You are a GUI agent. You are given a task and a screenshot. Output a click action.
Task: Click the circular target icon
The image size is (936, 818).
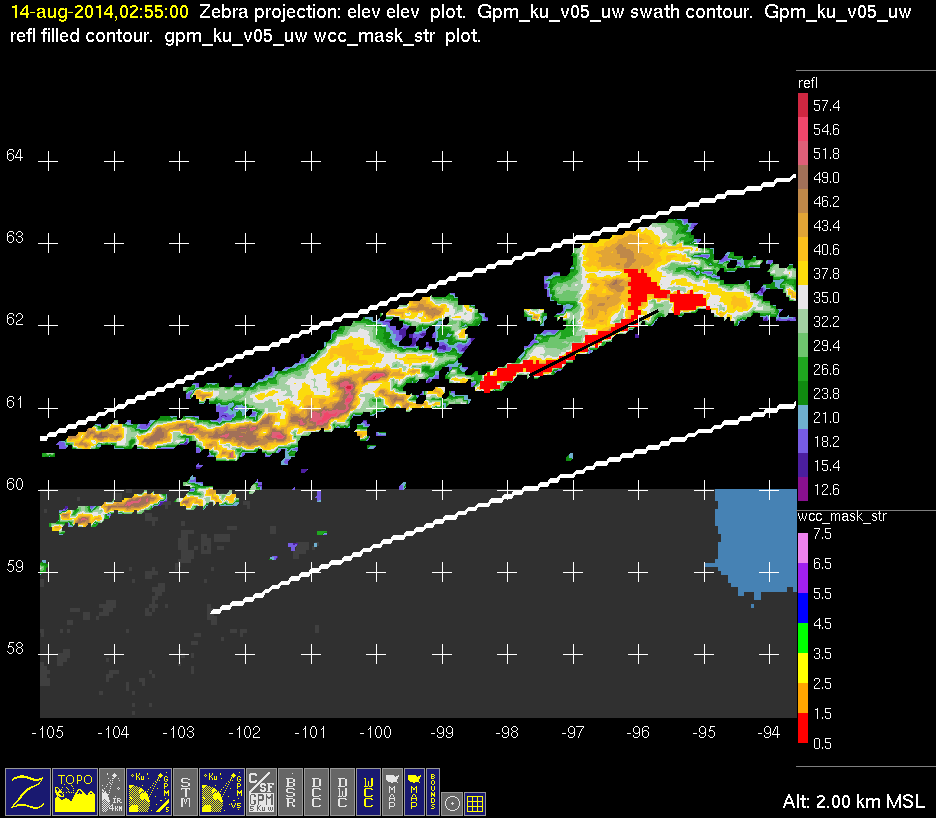pos(452,802)
